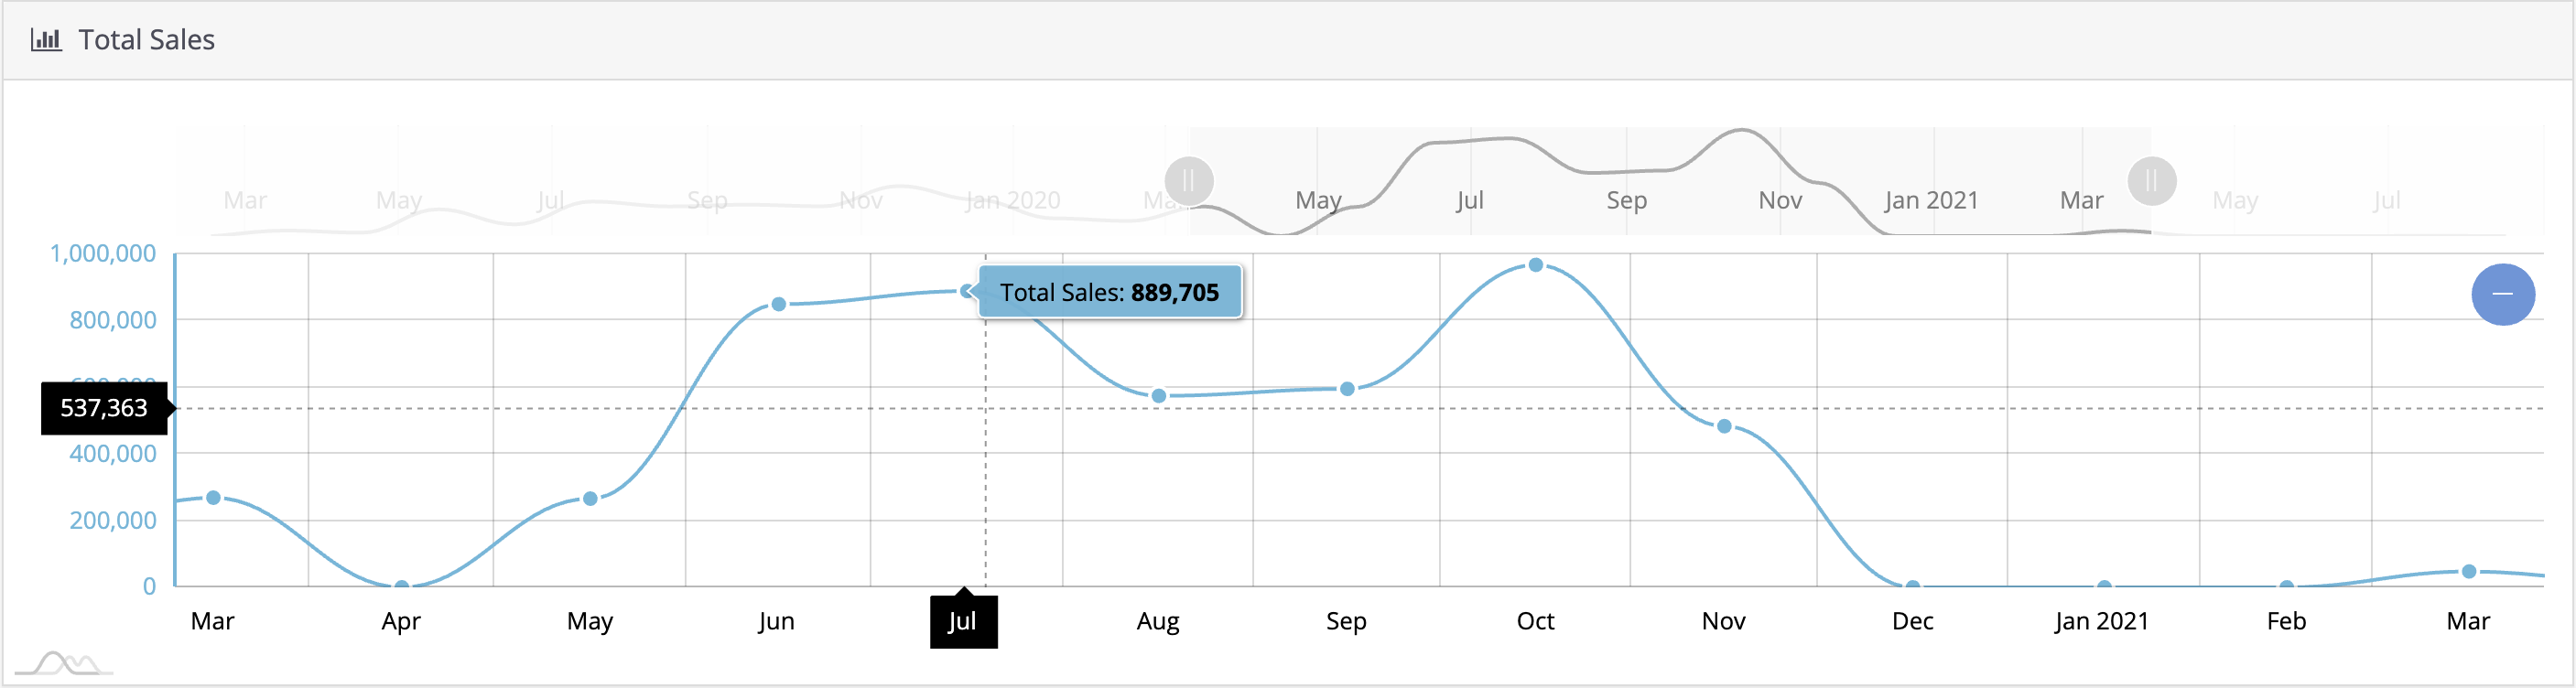Click the Total Sales panel title

(146, 40)
